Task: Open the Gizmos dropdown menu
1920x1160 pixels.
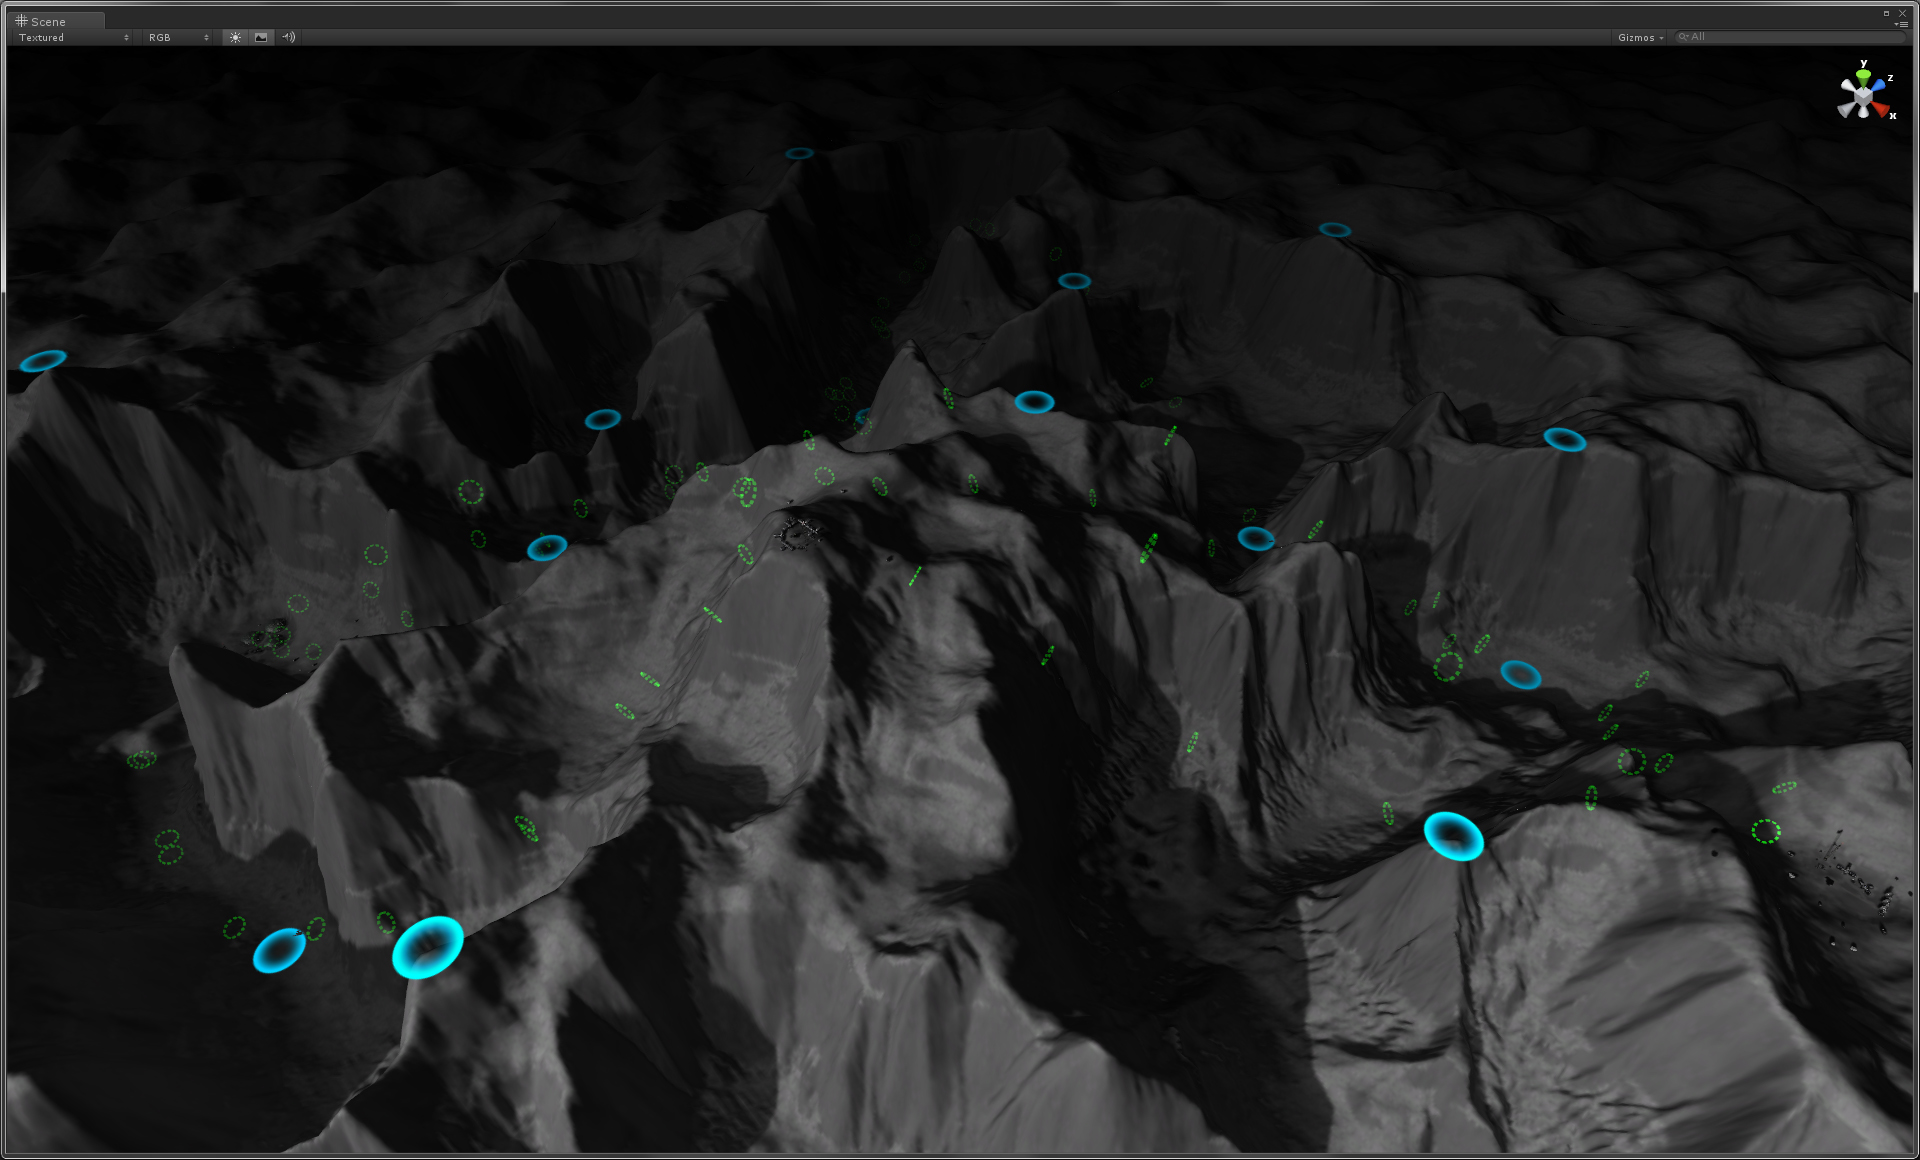Action: pyautogui.click(x=1640, y=37)
